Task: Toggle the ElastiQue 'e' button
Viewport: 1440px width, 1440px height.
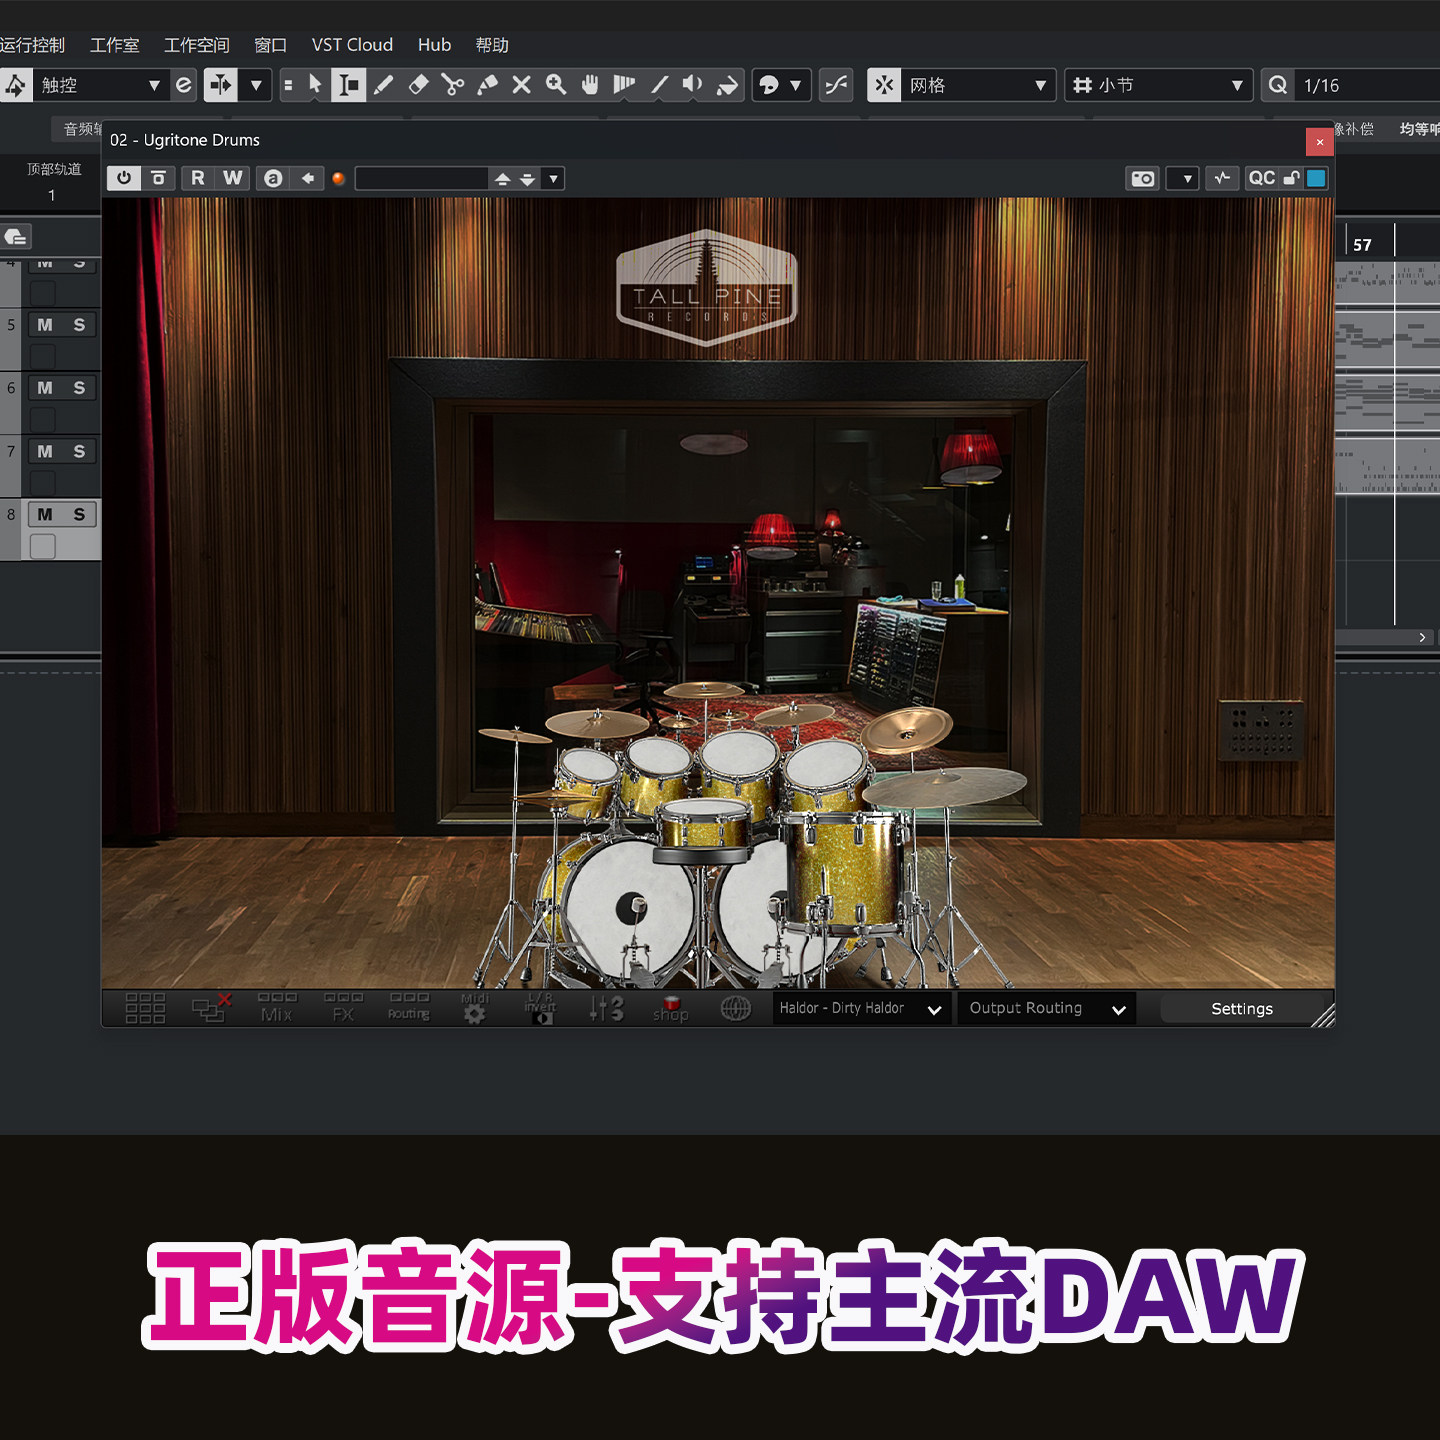Action: (x=184, y=85)
